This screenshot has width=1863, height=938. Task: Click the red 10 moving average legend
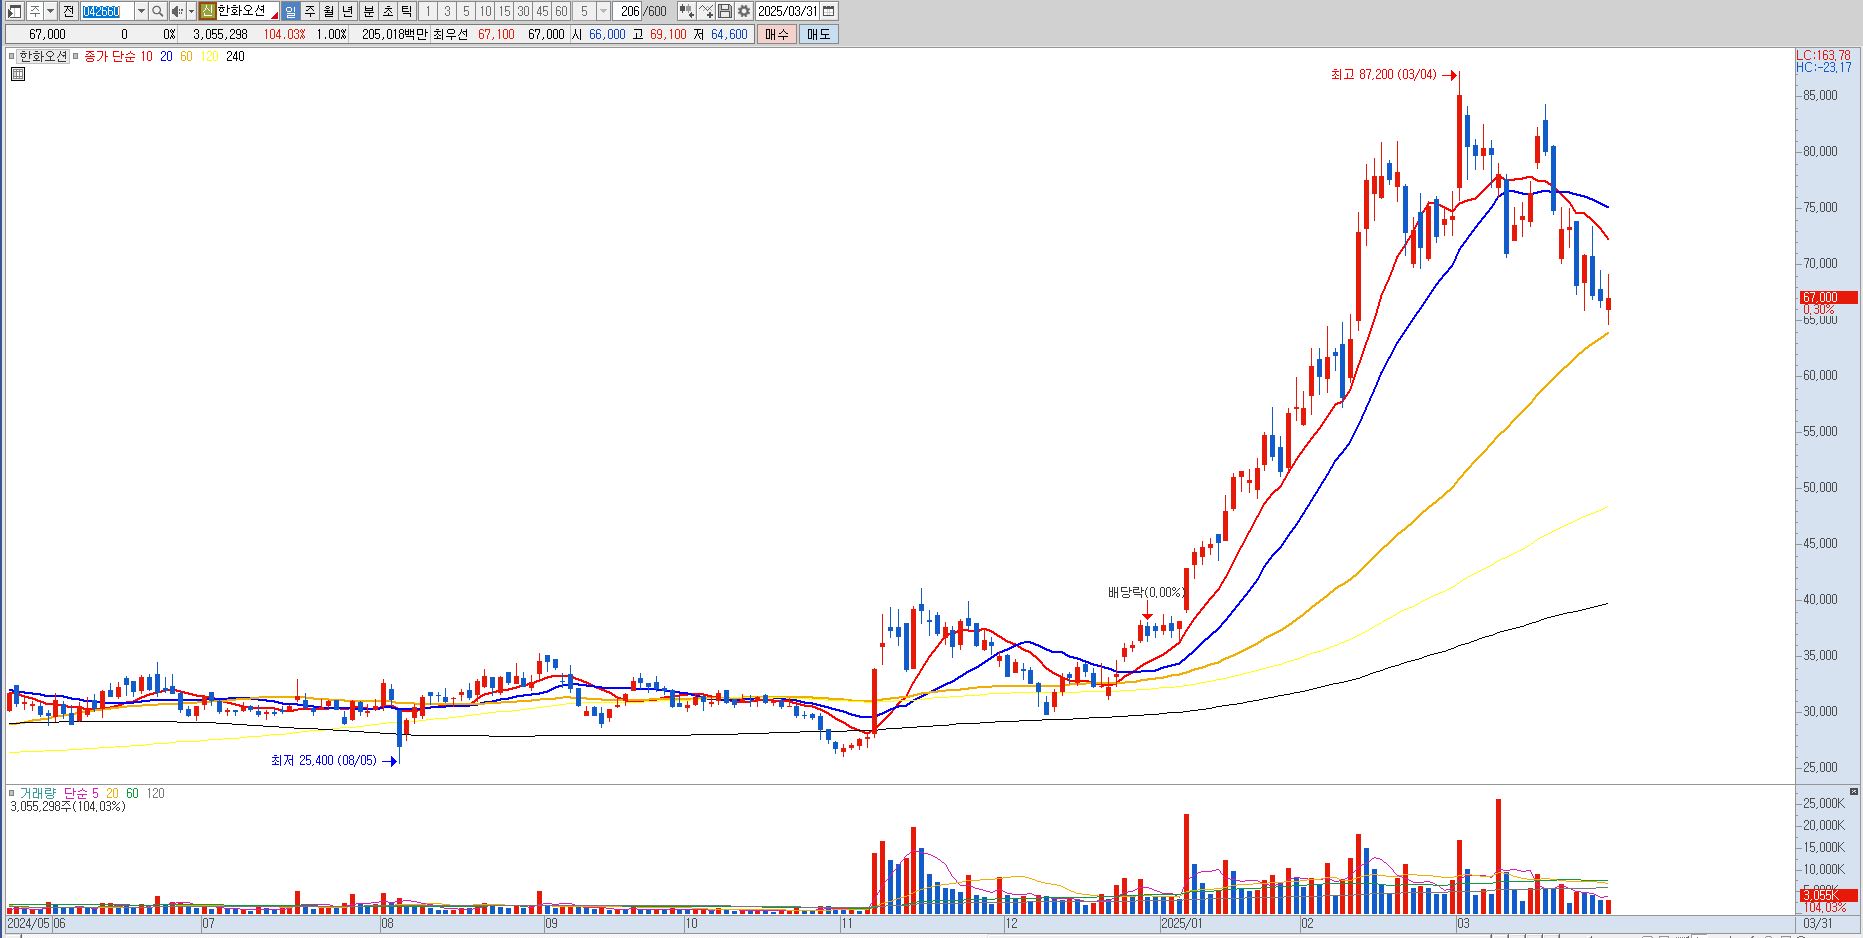tap(146, 56)
